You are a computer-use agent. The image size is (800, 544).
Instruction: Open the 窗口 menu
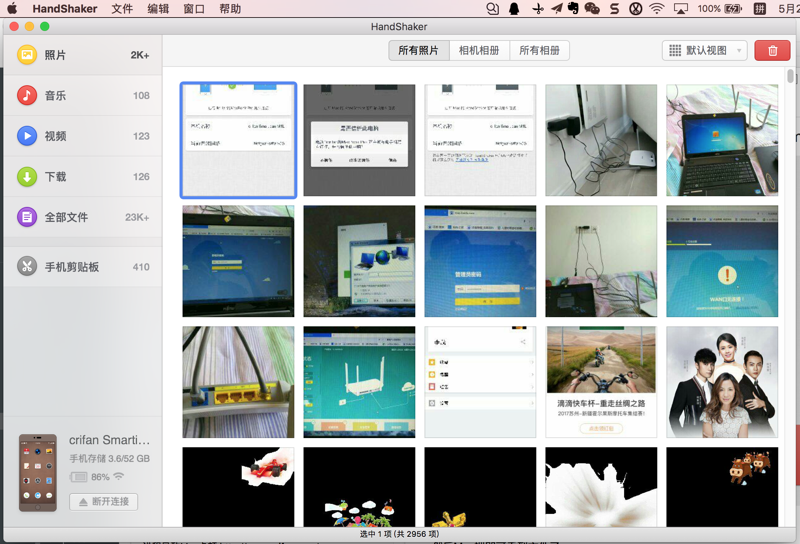click(x=194, y=9)
